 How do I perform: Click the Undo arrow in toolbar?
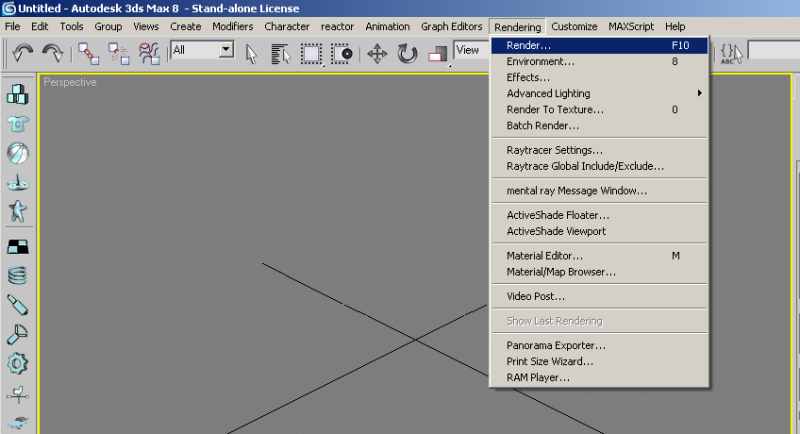(22, 53)
